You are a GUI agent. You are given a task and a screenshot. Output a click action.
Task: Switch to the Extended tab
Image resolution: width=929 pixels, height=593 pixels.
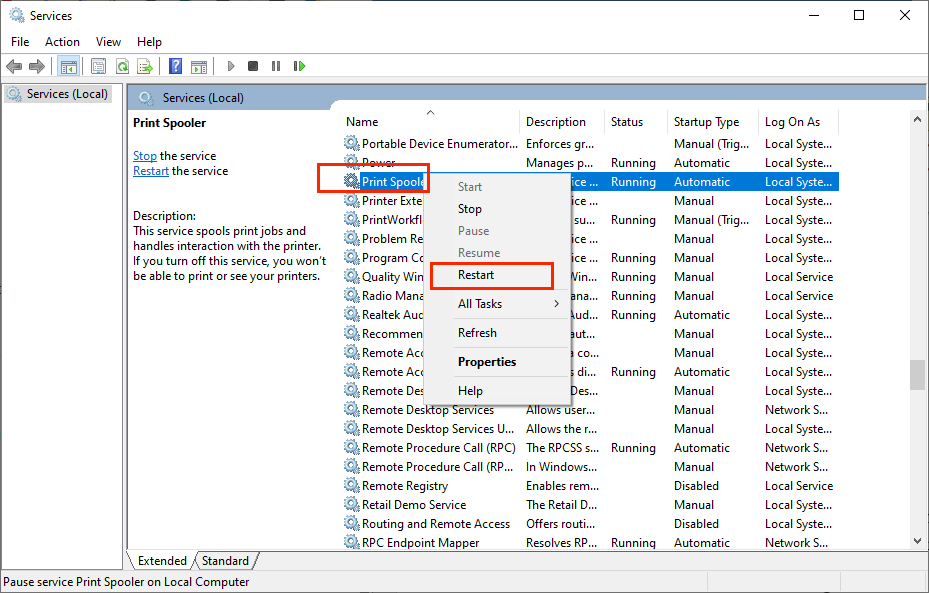coord(162,560)
